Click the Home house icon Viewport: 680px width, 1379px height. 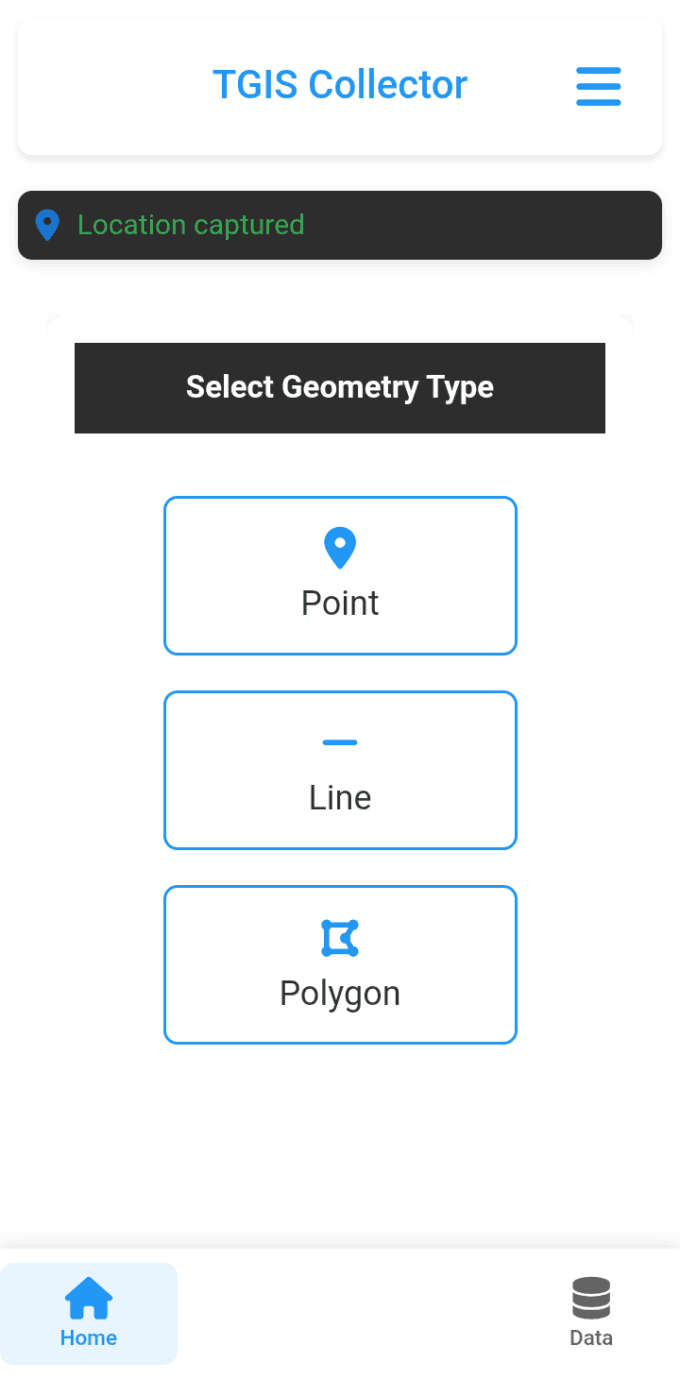(x=89, y=1298)
